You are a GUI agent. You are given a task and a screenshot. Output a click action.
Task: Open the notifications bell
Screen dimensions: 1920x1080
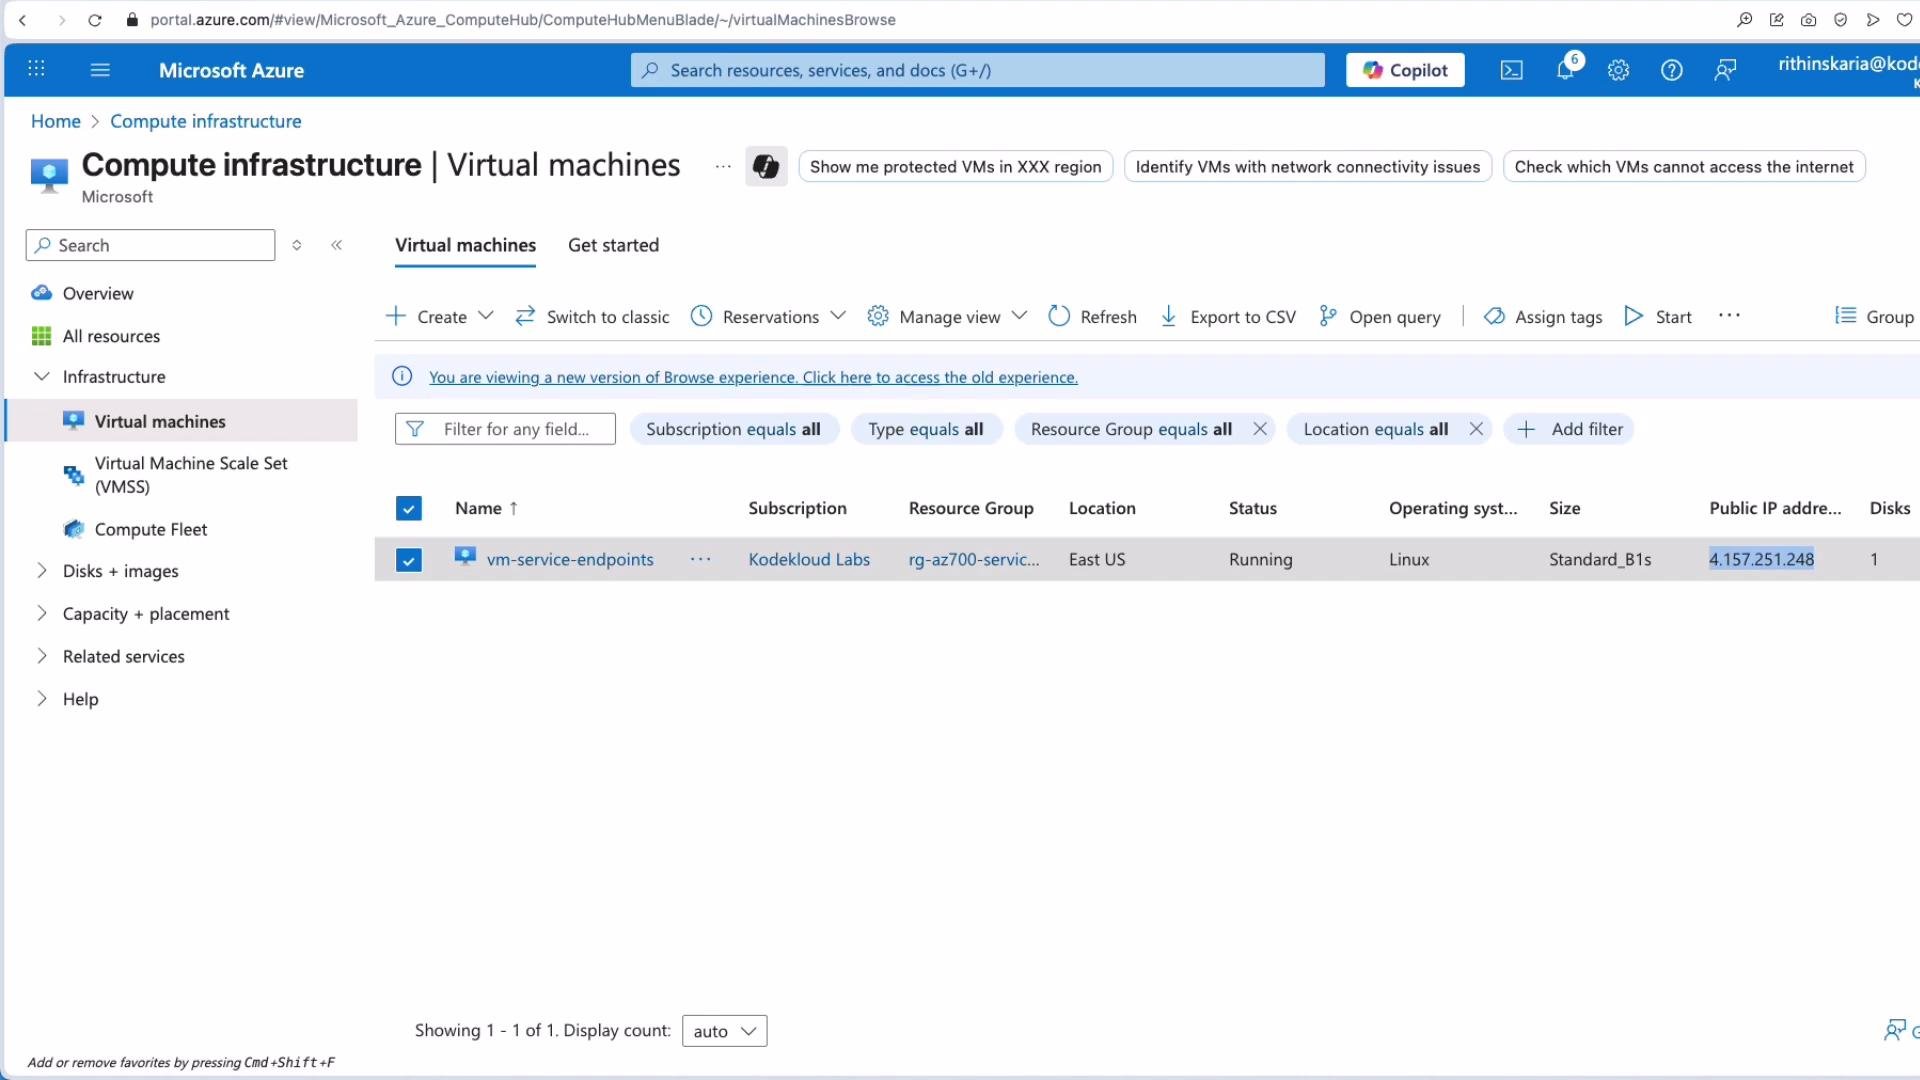click(1566, 69)
